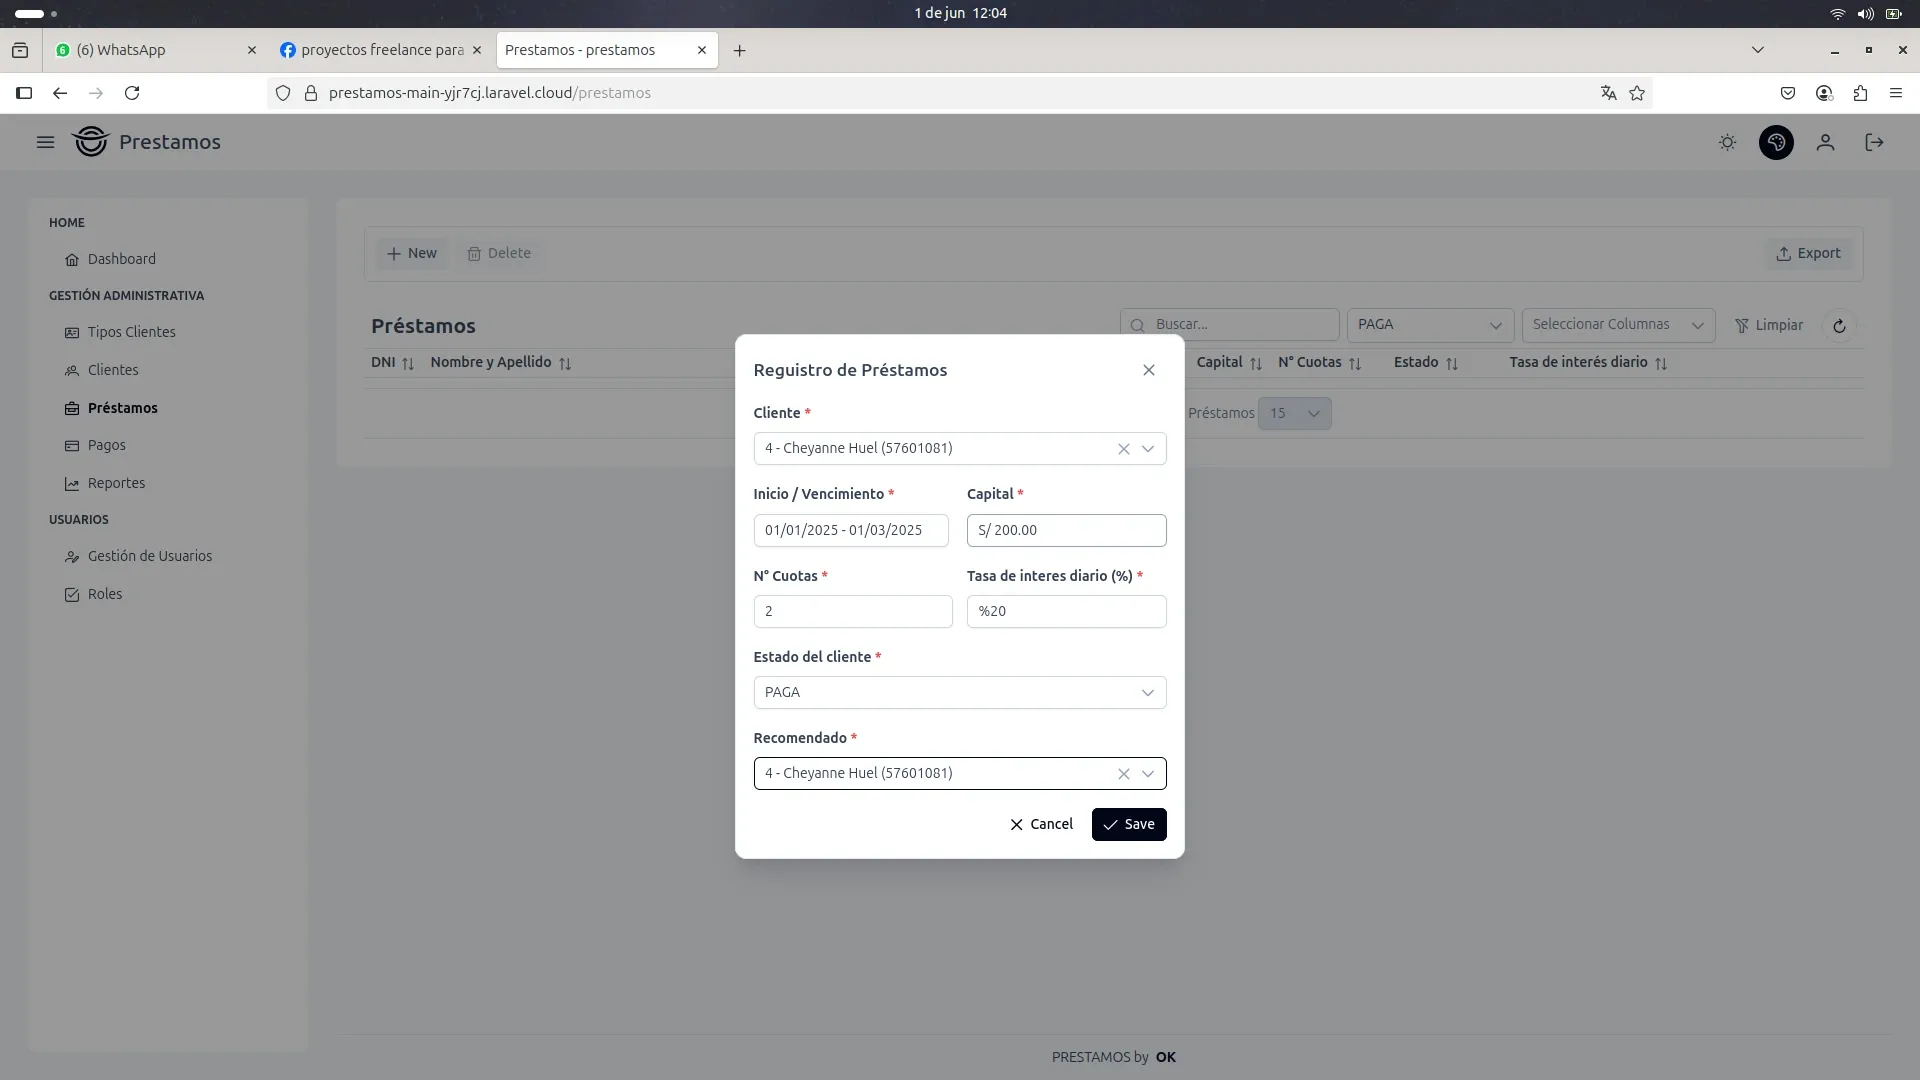Open the browser translate page icon
The height and width of the screenshot is (1080, 1920).
point(1608,93)
